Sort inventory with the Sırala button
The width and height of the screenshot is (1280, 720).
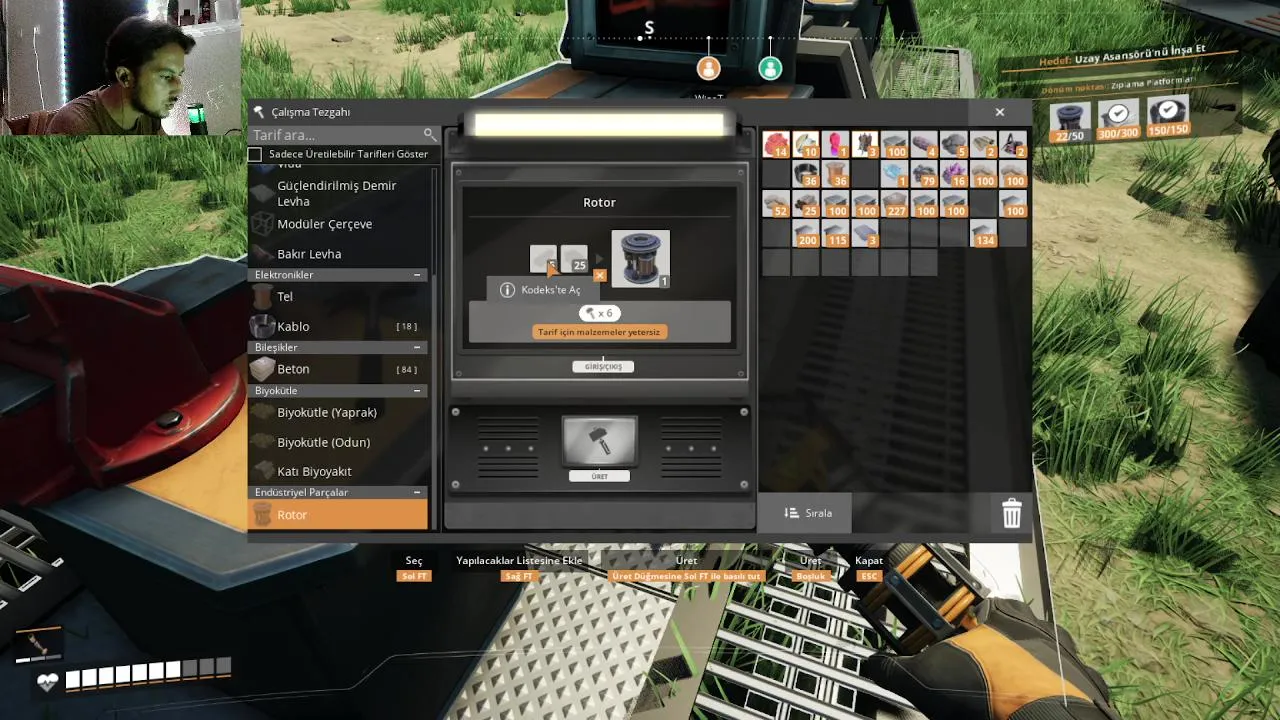(807, 513)
